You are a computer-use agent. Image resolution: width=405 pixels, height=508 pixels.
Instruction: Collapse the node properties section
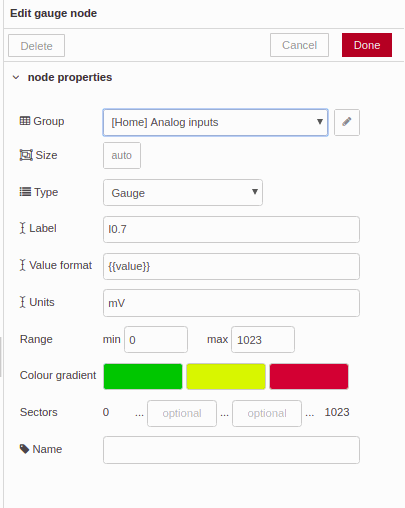tap(16, 77)
